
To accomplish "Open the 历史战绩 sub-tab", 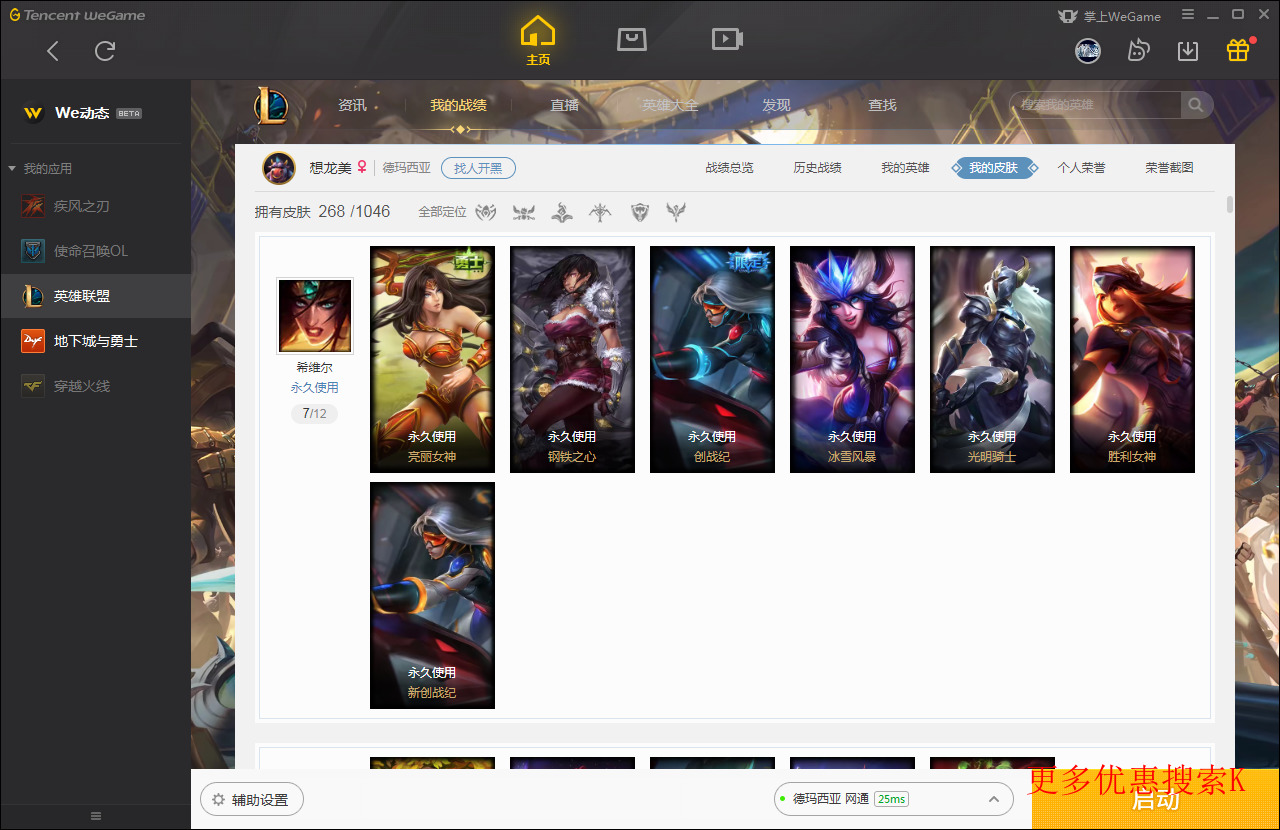I will pyautogui.click(x=818, y=168).
